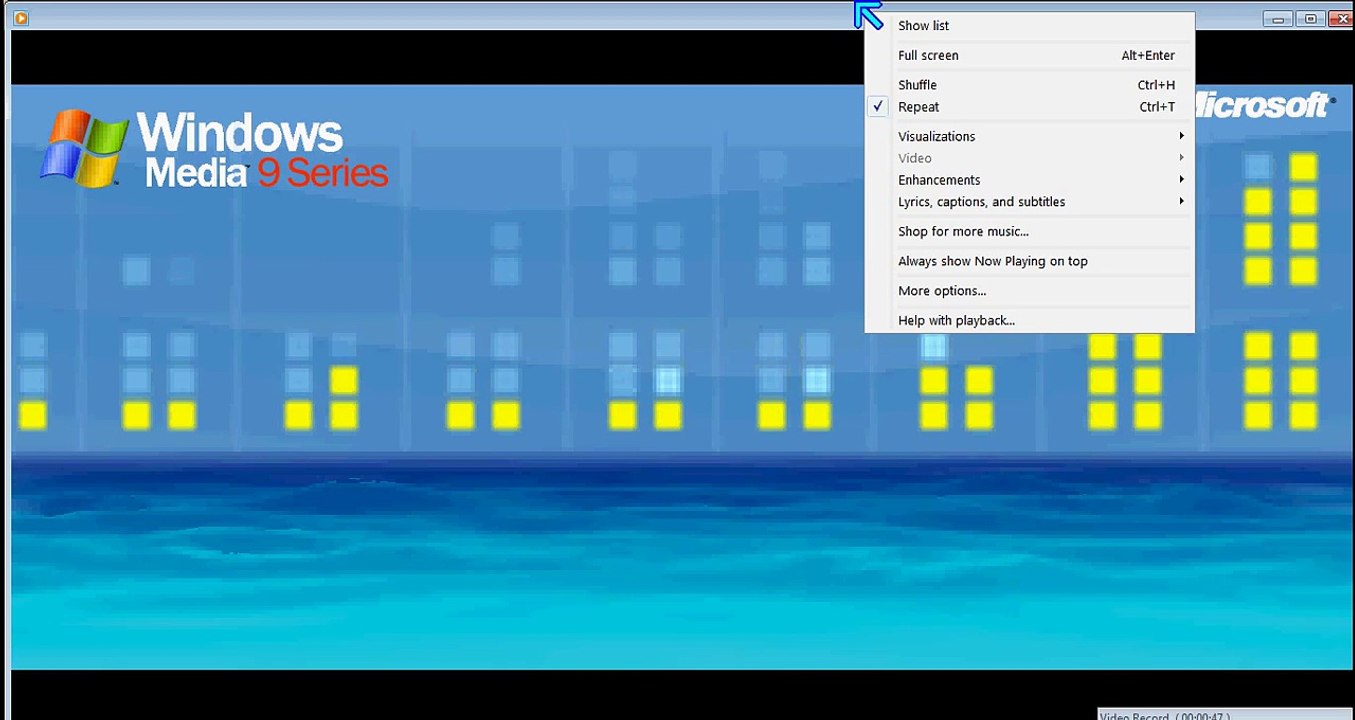Image resolution: width=1355 pixels, height=720 pixels.
Task: Select Show list in context menu
Action: (1030, 26)
